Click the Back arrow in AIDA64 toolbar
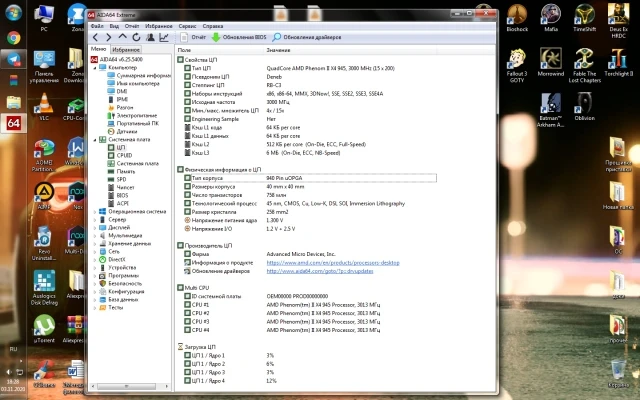Screen dimensions: 640x400 [x=95, y=37]
